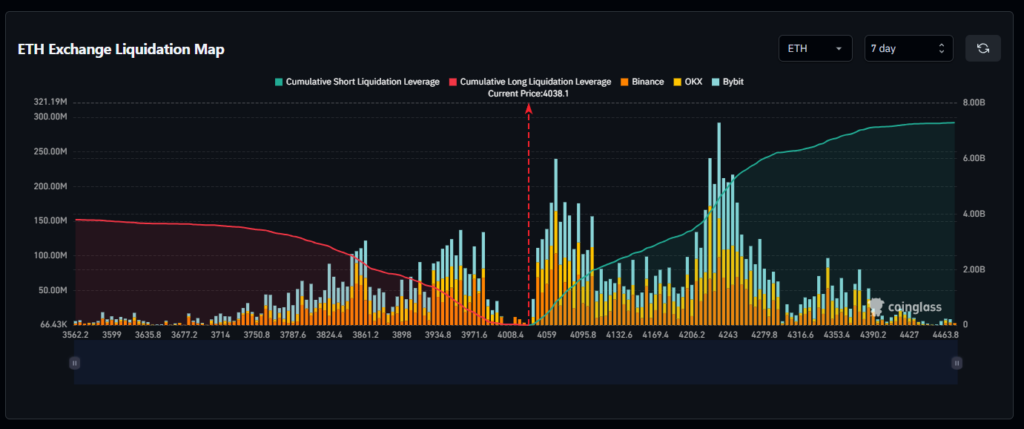
Task: Click the red long liquidation legend swatch
Action: tap(453, 82)
